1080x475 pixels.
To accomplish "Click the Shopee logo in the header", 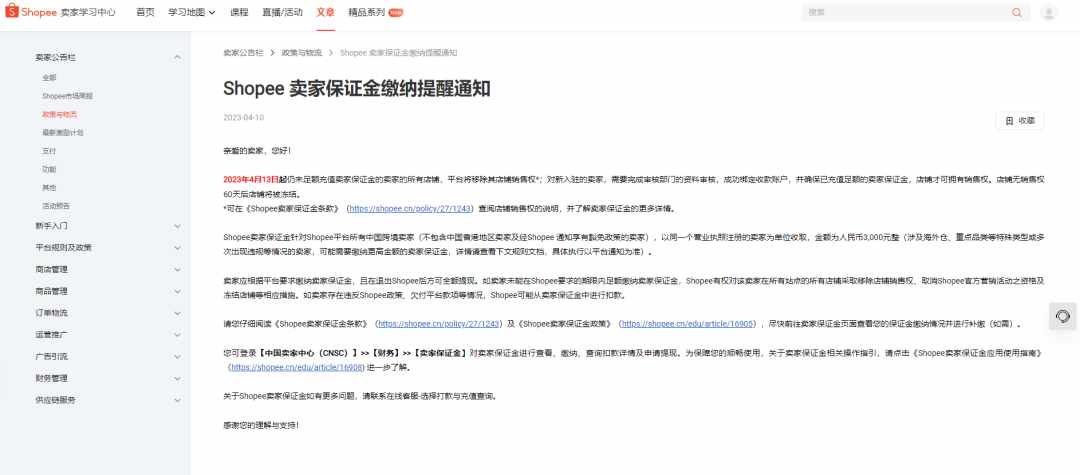I will (x=31, y=12).
